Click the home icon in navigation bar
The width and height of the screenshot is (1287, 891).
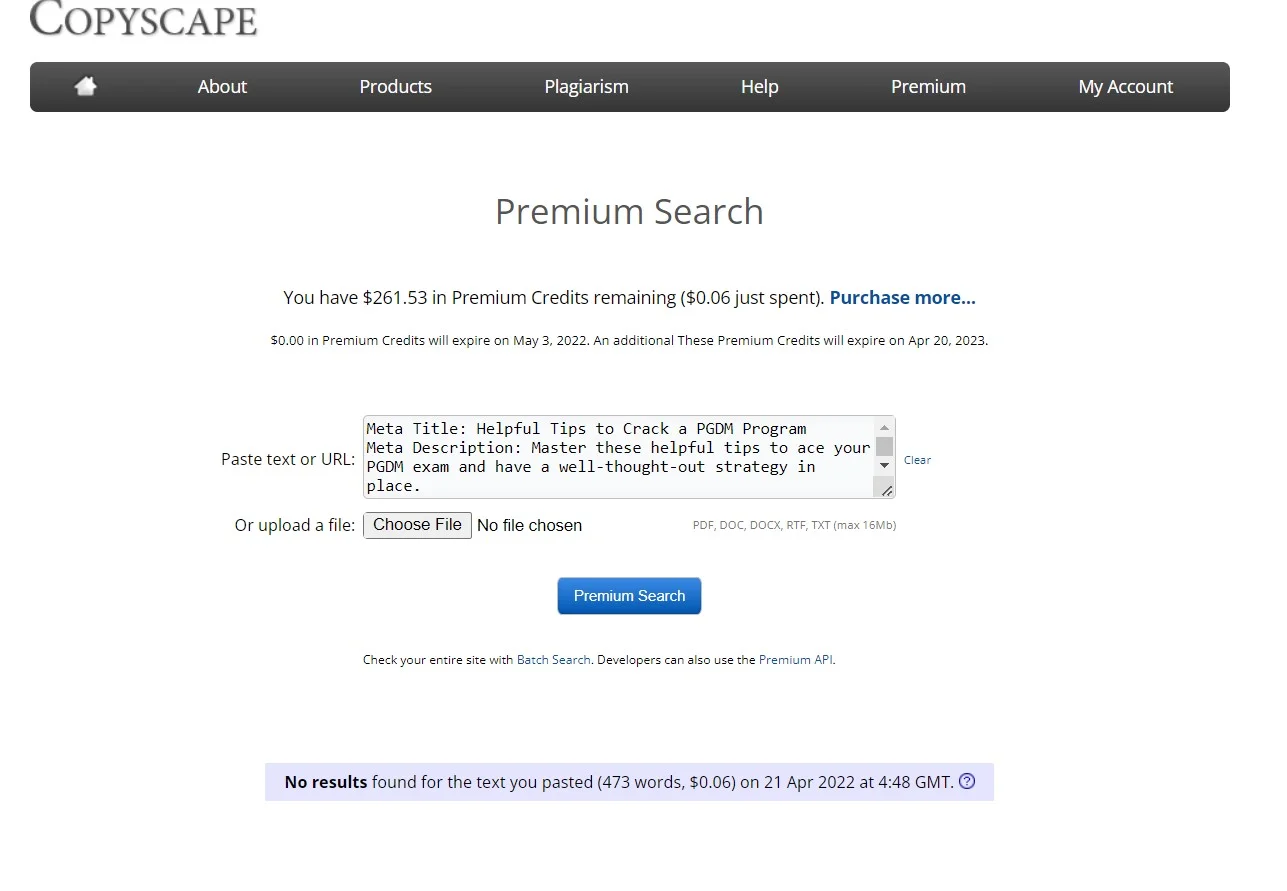86,87
